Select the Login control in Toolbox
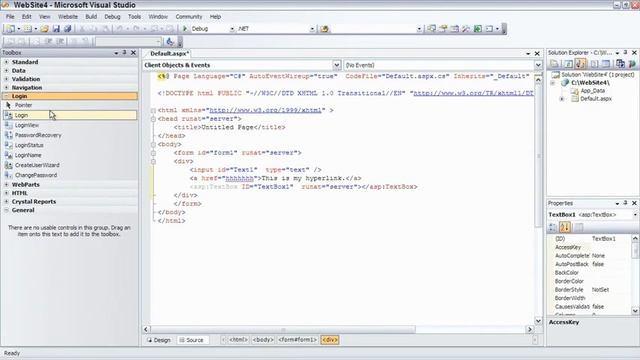Viewport: 640px width, 360px height. (x=70, y=116)
